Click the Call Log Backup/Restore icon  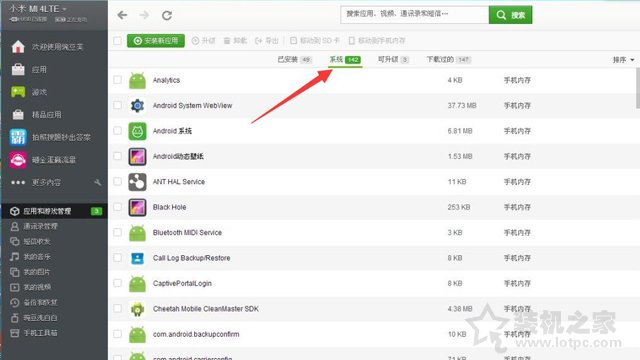pos(137,258)
